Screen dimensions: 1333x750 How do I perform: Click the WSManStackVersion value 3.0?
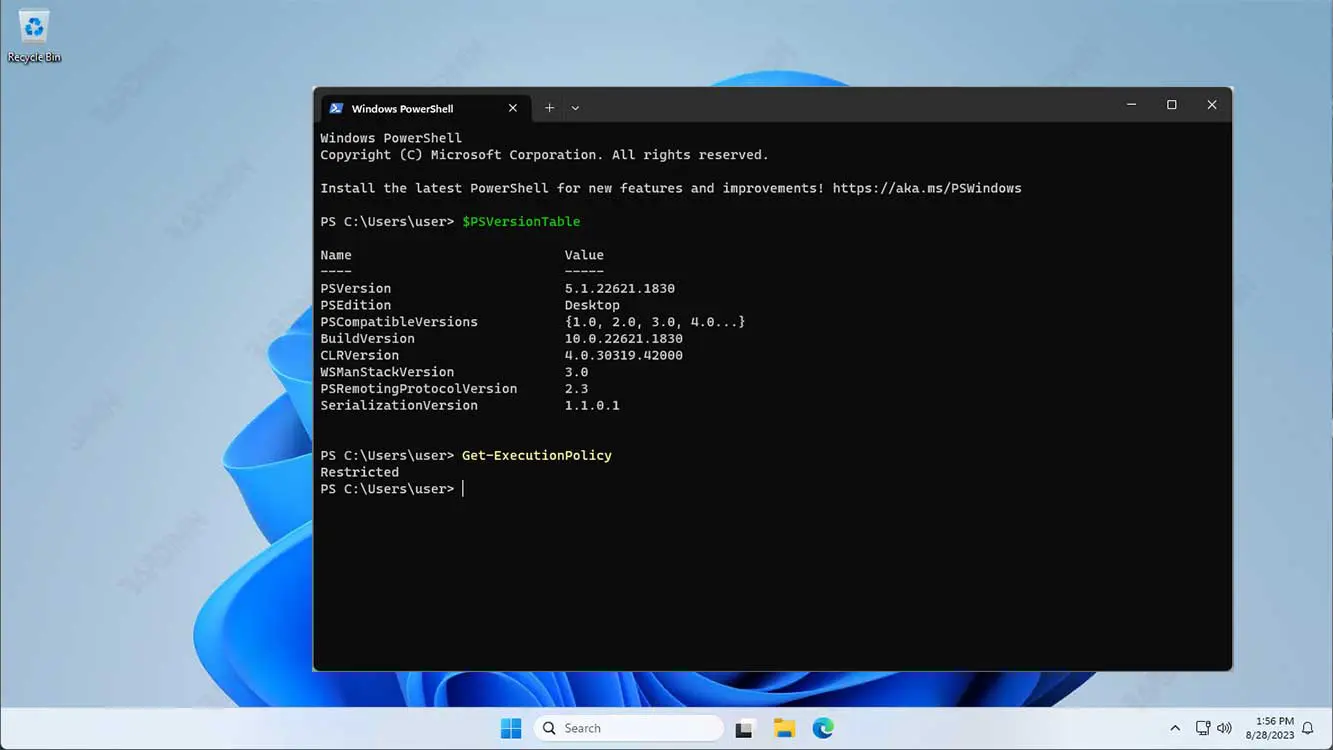577,372
